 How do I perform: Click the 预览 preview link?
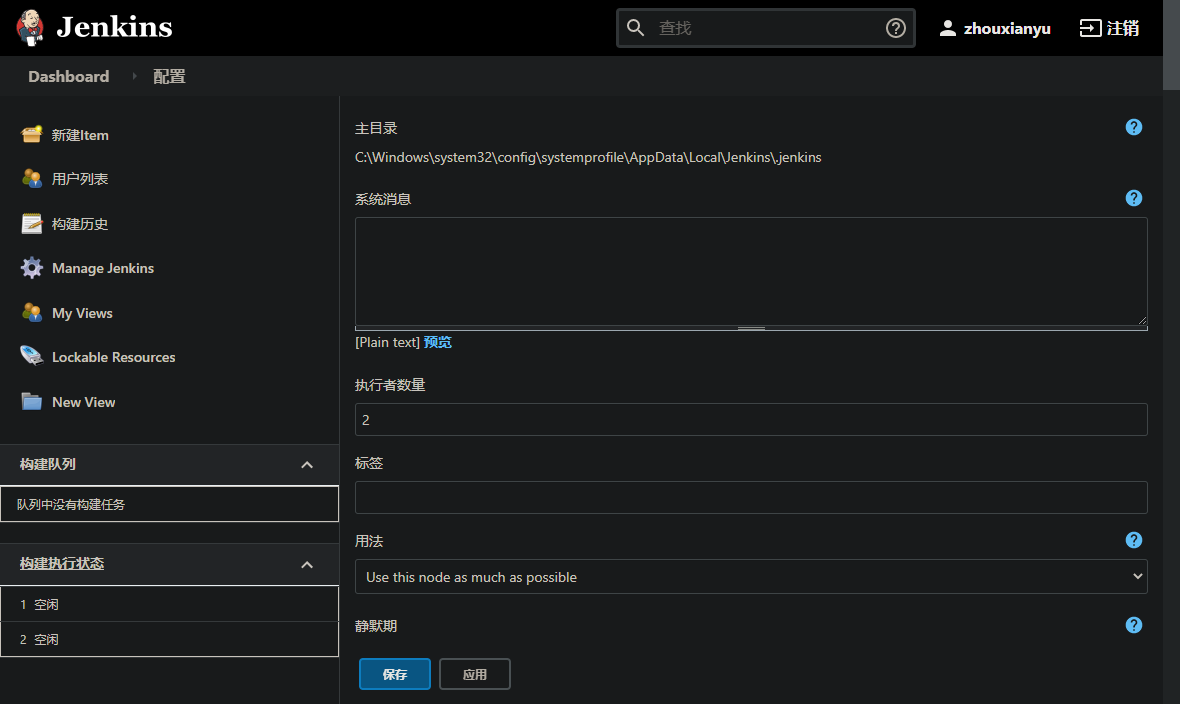click(437, 342)
